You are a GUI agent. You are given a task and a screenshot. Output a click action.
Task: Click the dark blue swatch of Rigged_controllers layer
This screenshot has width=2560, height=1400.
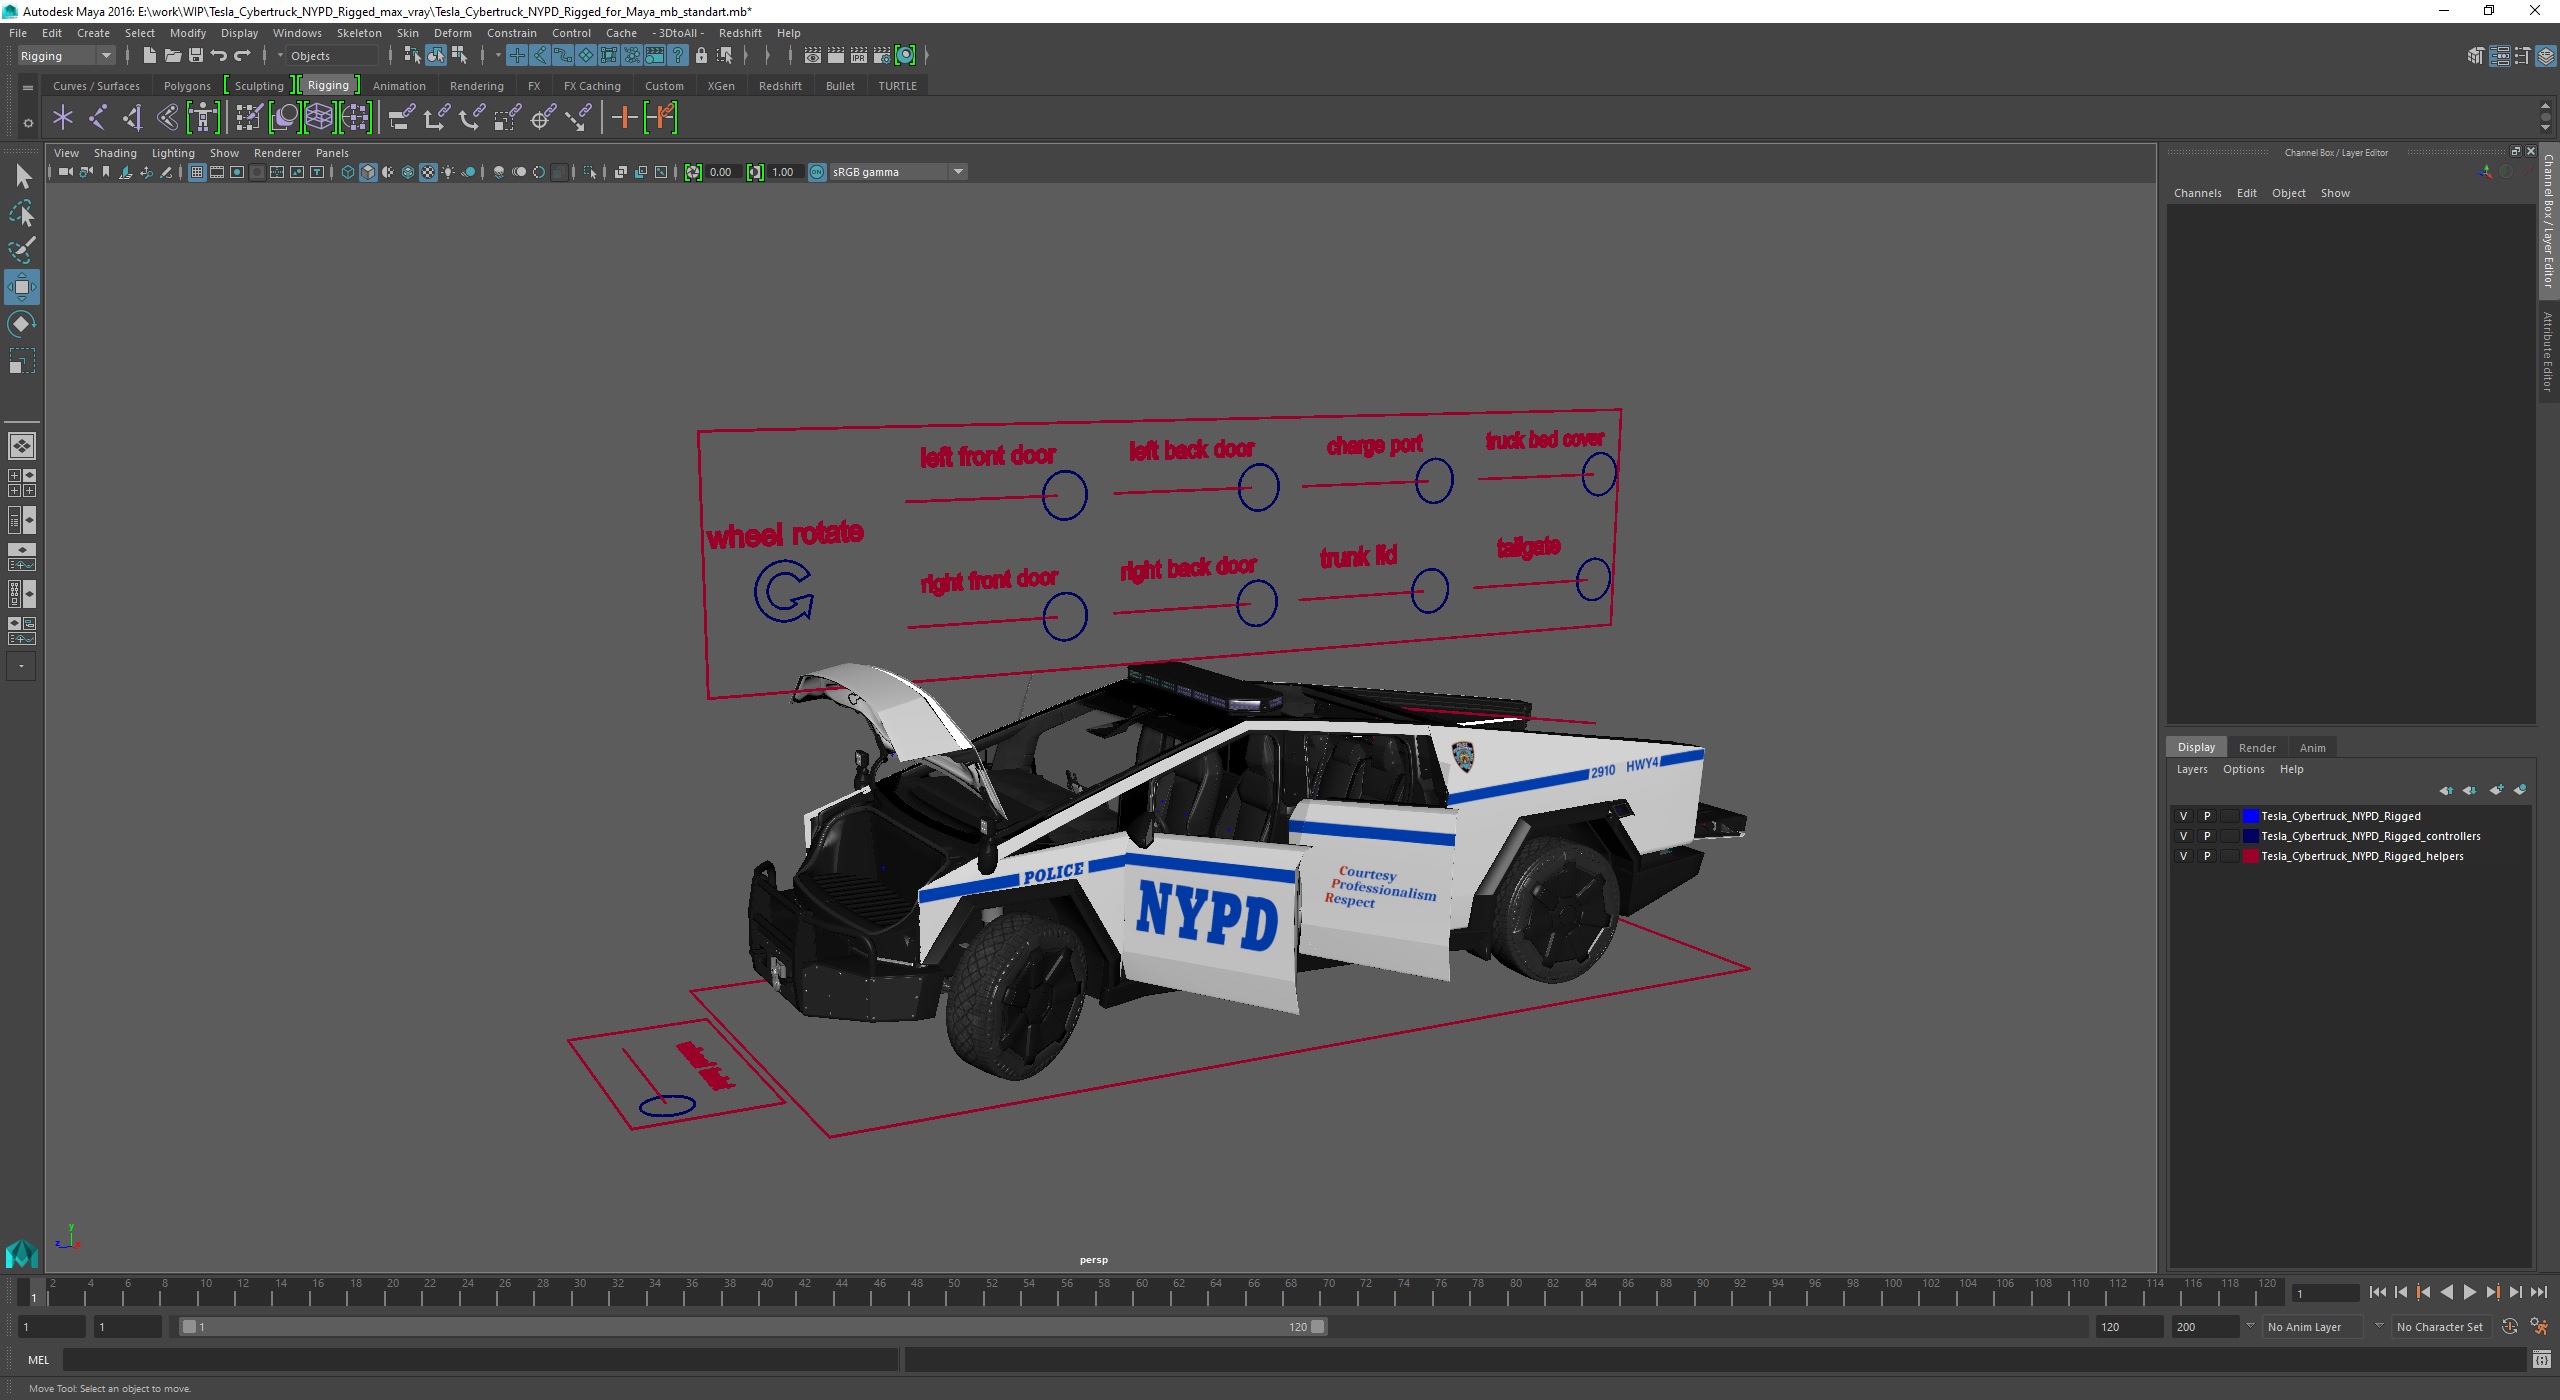coord(2250,836)
